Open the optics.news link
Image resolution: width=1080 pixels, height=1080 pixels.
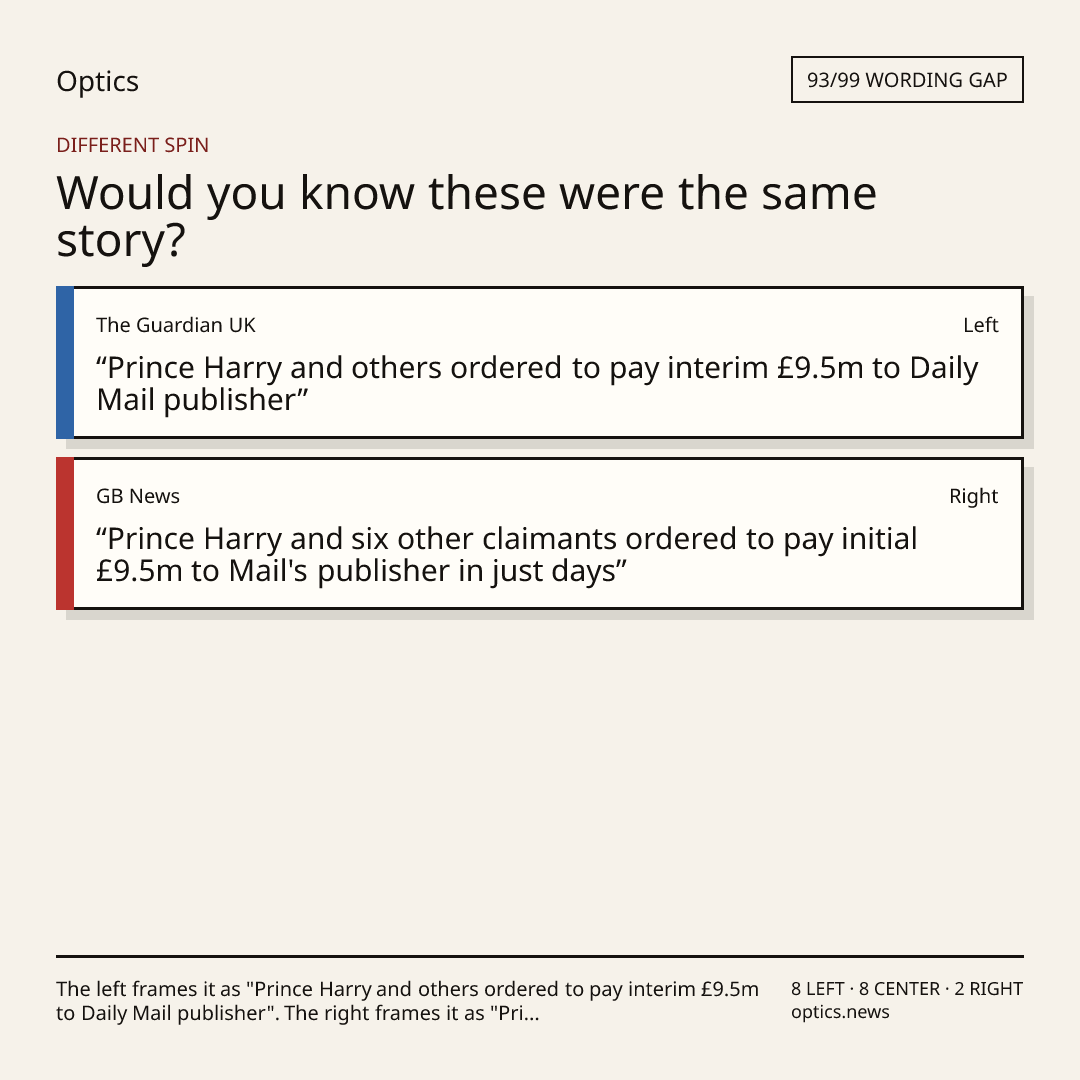pyautogui.click(x=840, y=1012)
